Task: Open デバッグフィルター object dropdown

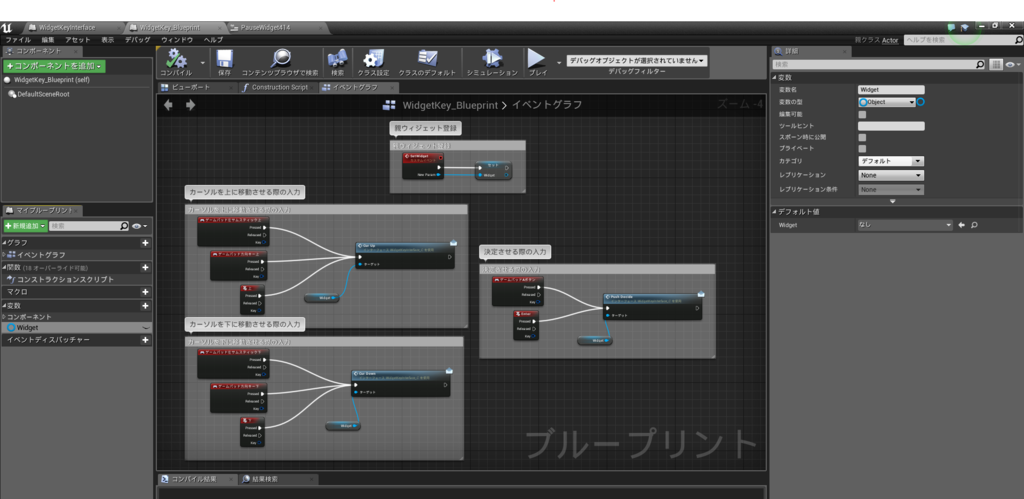Action: click(637, 60)
